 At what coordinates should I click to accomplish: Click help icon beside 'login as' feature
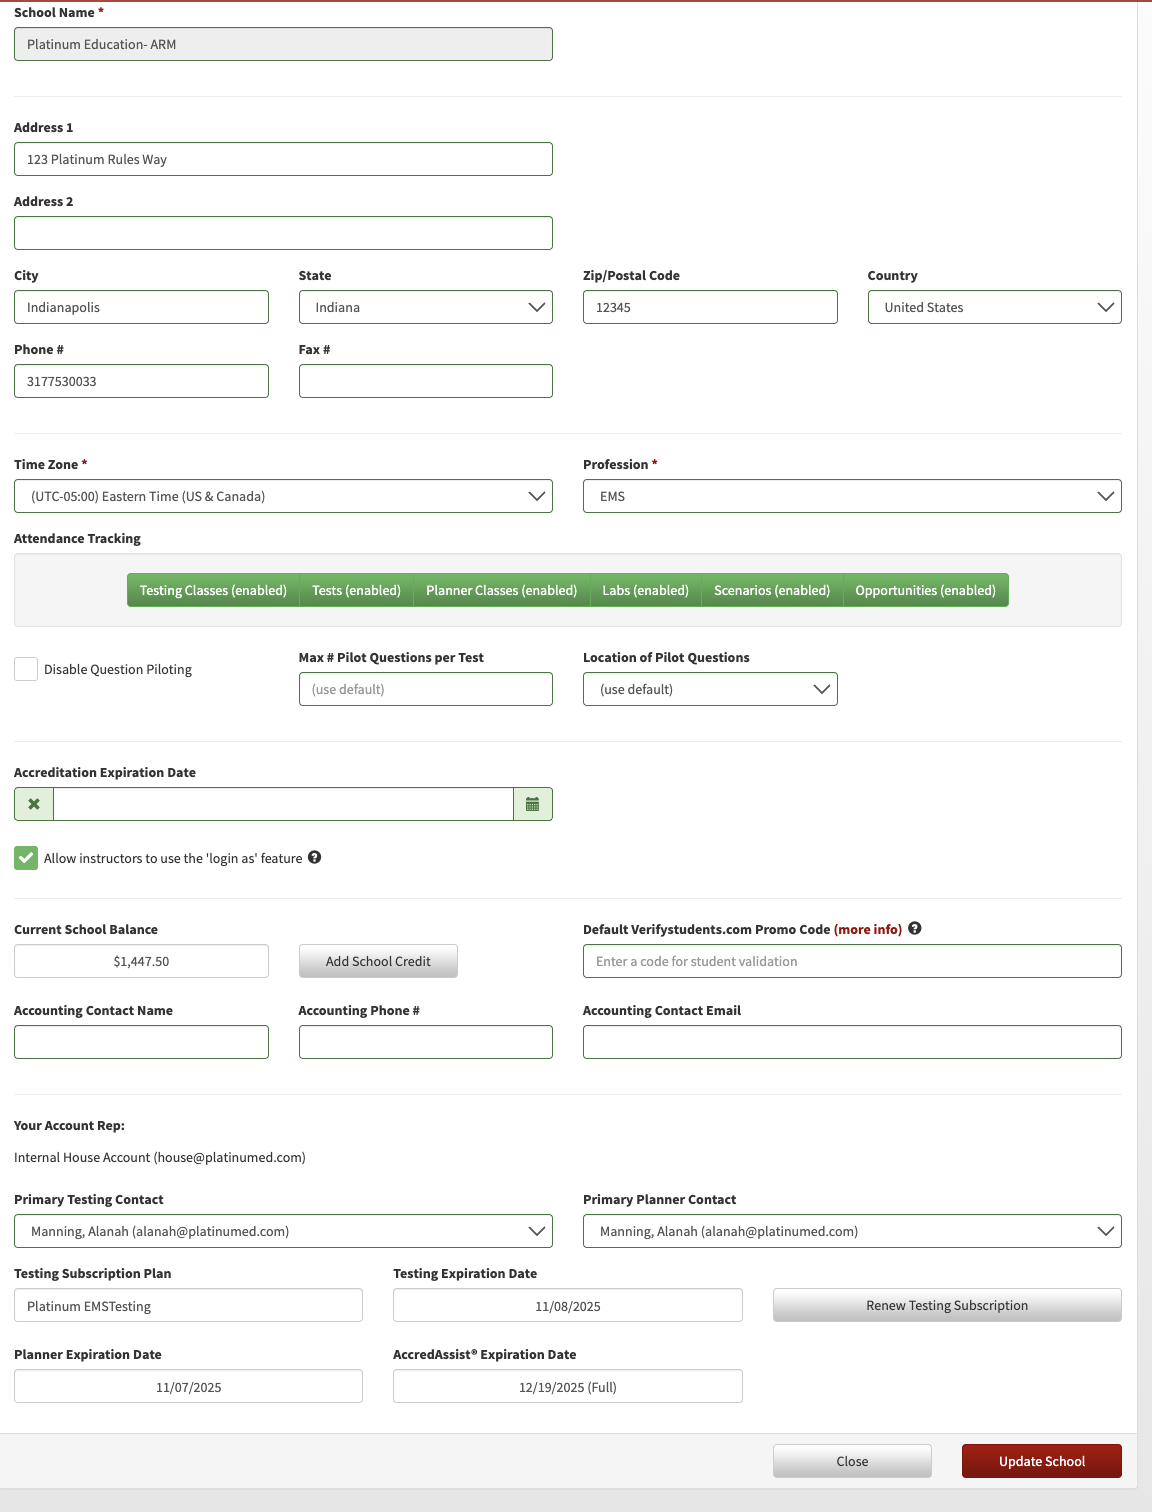(x=314, y=857)
